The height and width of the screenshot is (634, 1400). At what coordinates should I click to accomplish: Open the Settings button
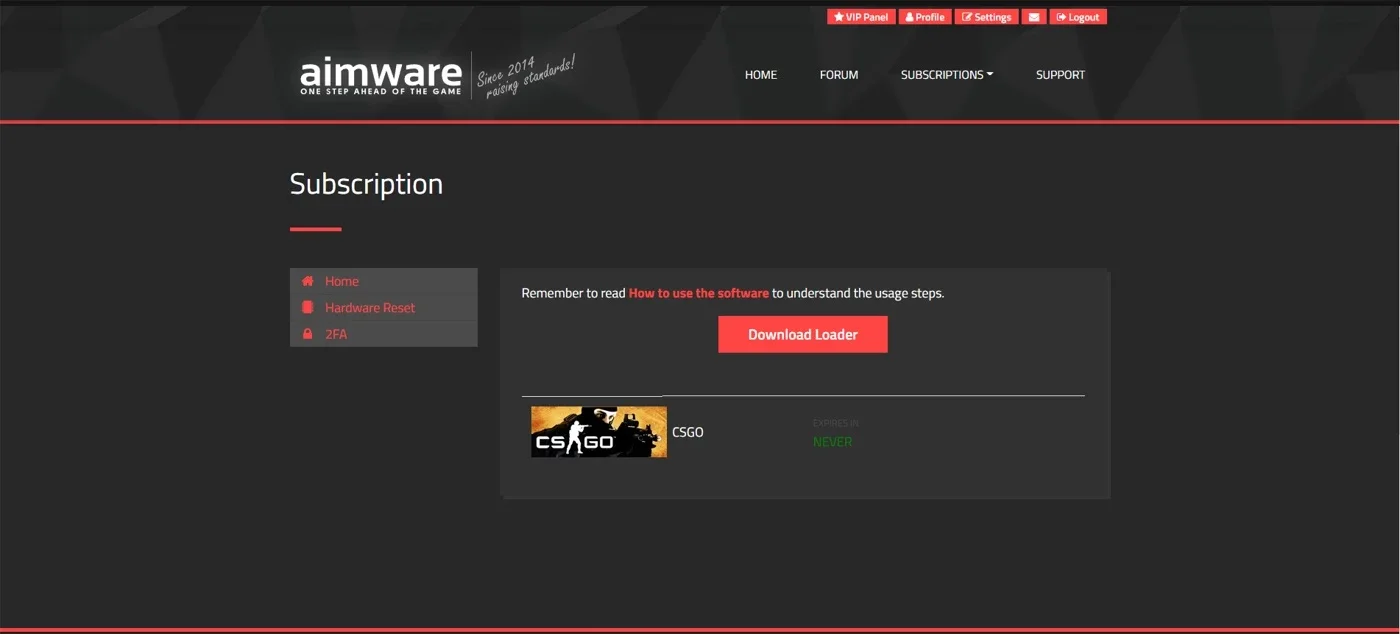point(987,17)
